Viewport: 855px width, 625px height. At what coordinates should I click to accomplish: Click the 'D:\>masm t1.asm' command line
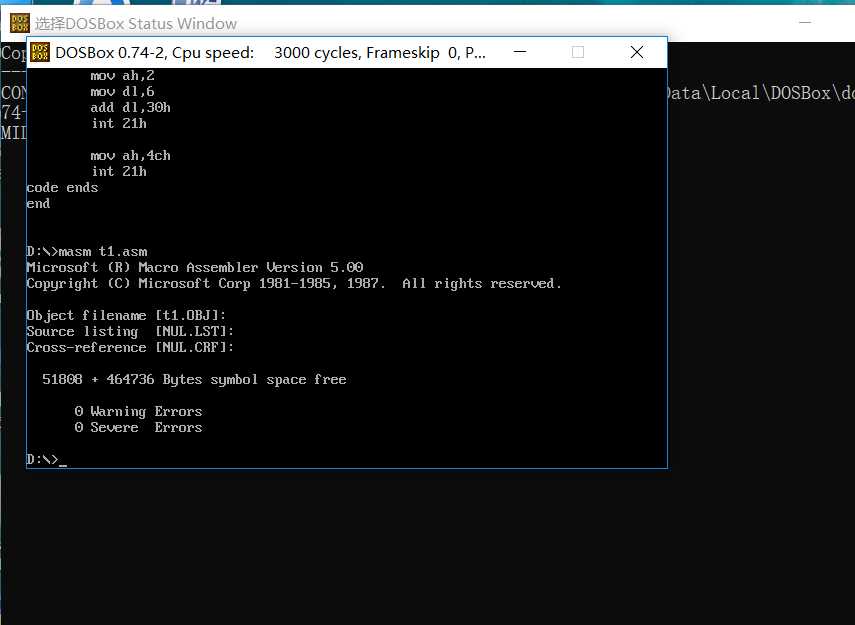pos(87,251)
